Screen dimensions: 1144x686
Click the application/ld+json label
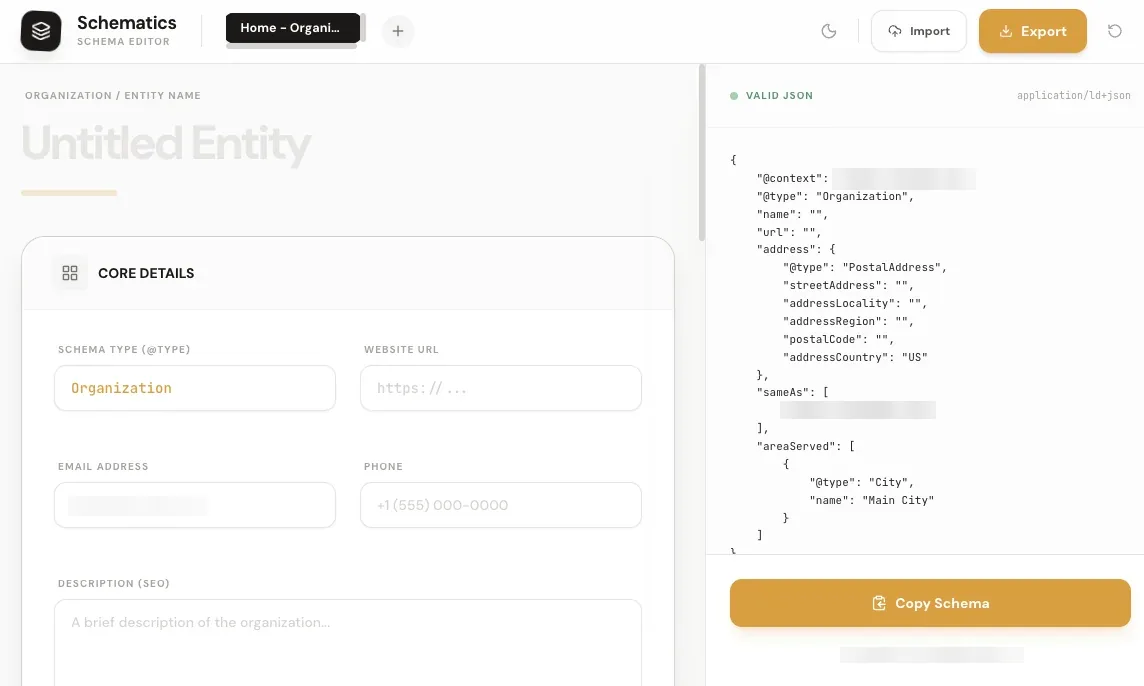click(1073, 96)
